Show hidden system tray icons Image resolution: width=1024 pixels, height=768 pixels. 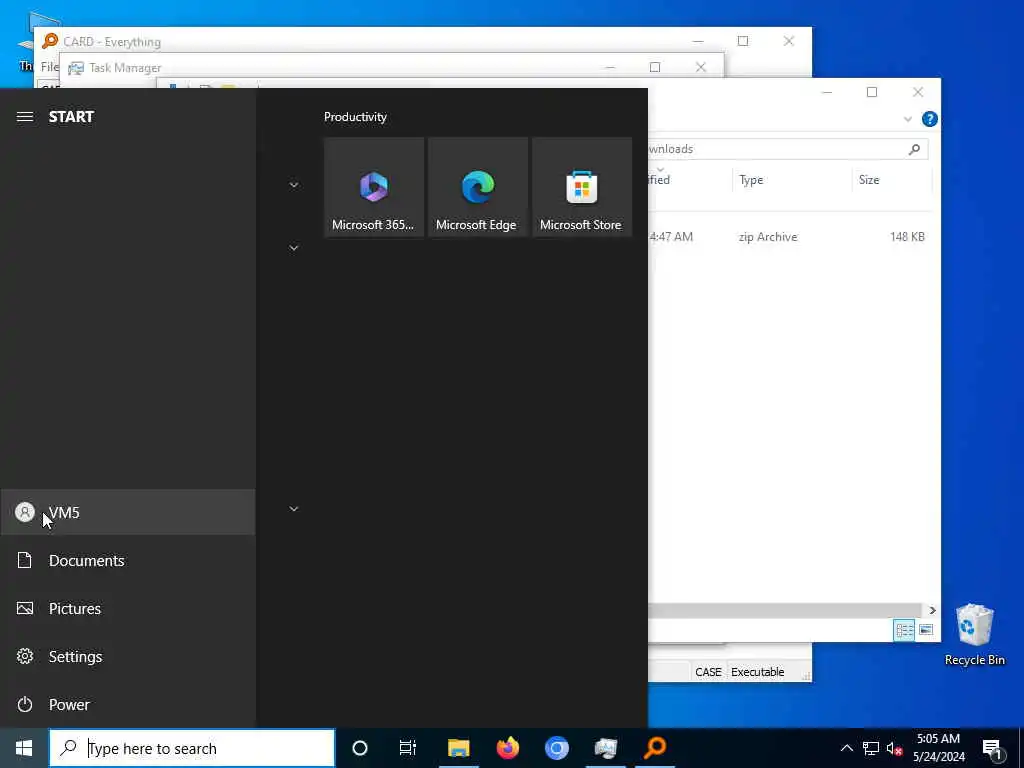[846, 748]
